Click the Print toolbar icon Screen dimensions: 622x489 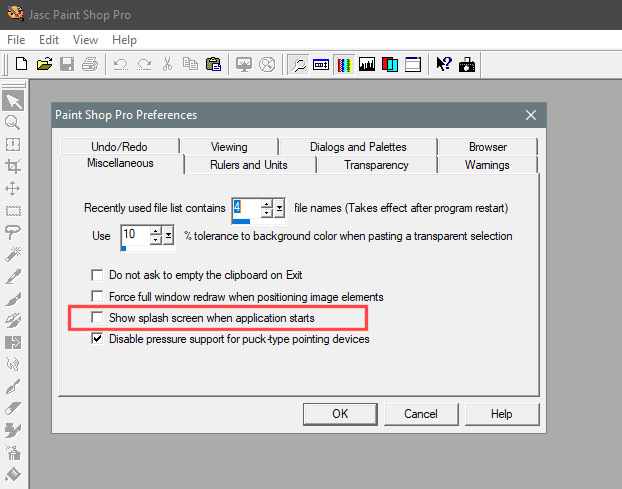click(90, 64)
